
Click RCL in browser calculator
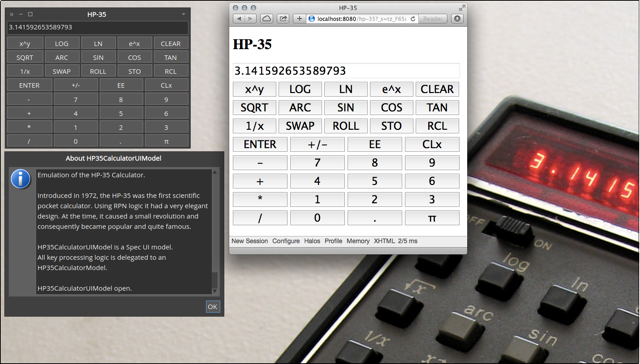(437, 126)
